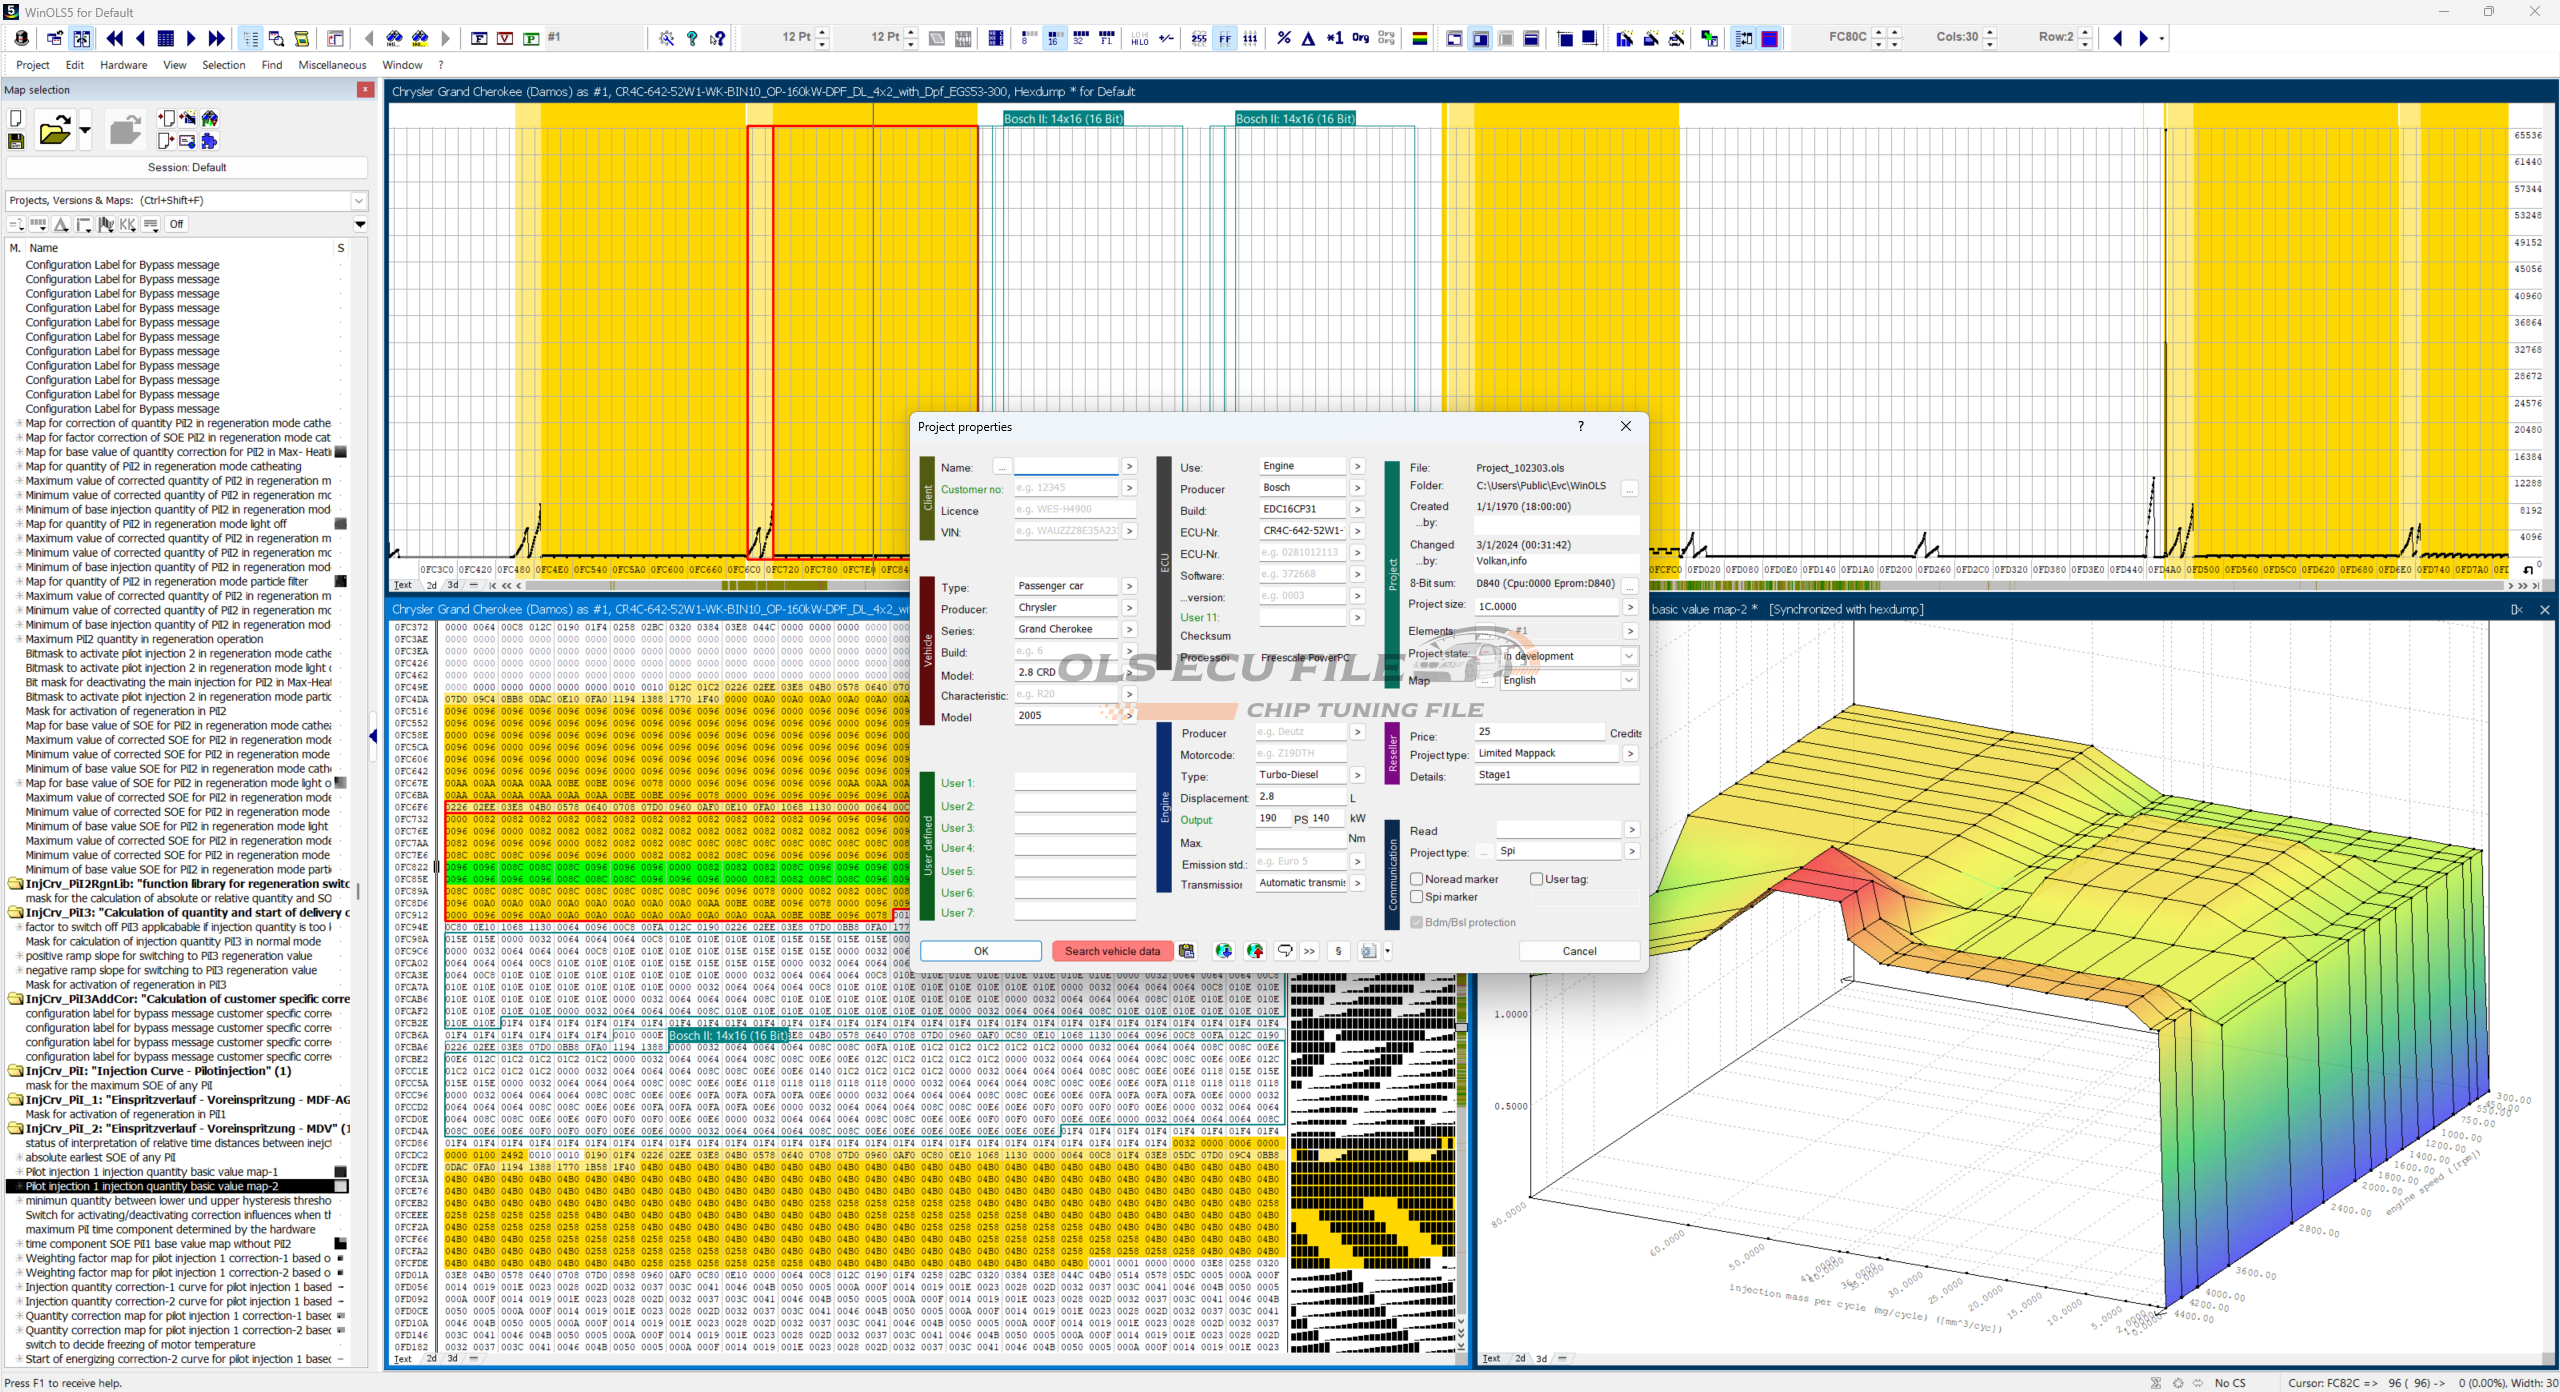Image resolution: width=2560 pixels, height=1392 pixels.
Task: Click the rainbow color stripes toolbar icon
Action: pos(1419,38)
